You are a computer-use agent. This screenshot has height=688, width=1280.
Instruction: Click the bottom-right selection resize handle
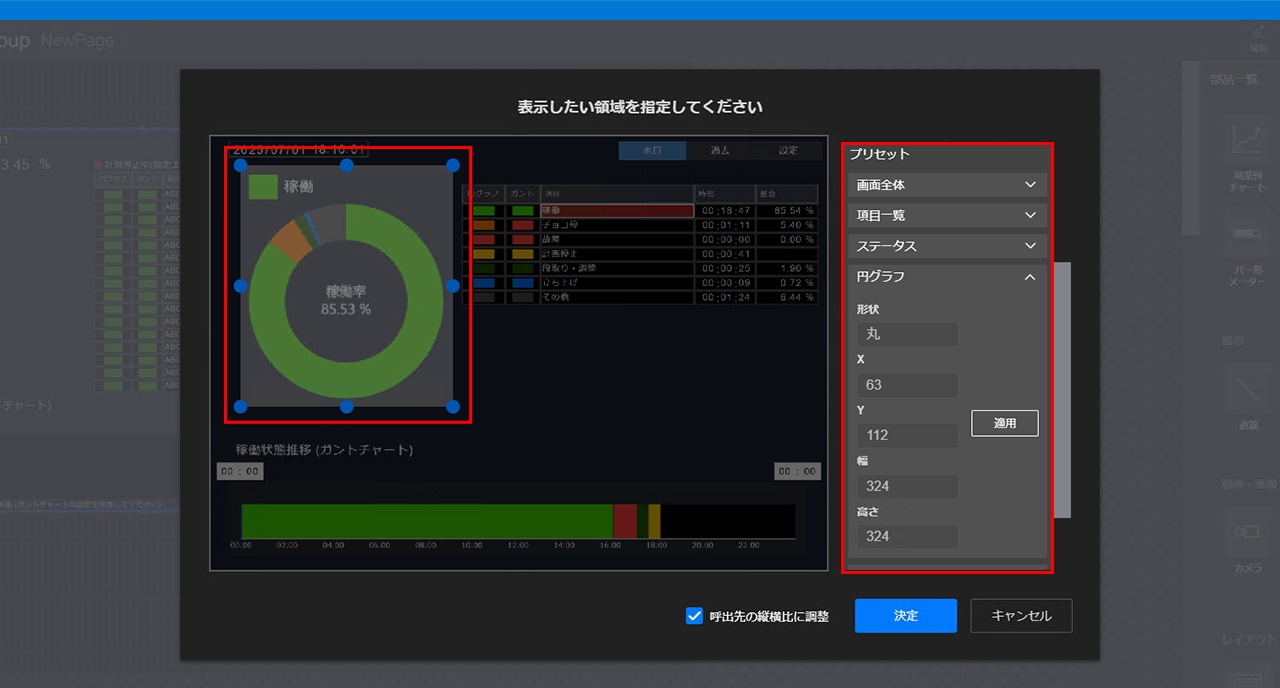[x=453, y=406]
